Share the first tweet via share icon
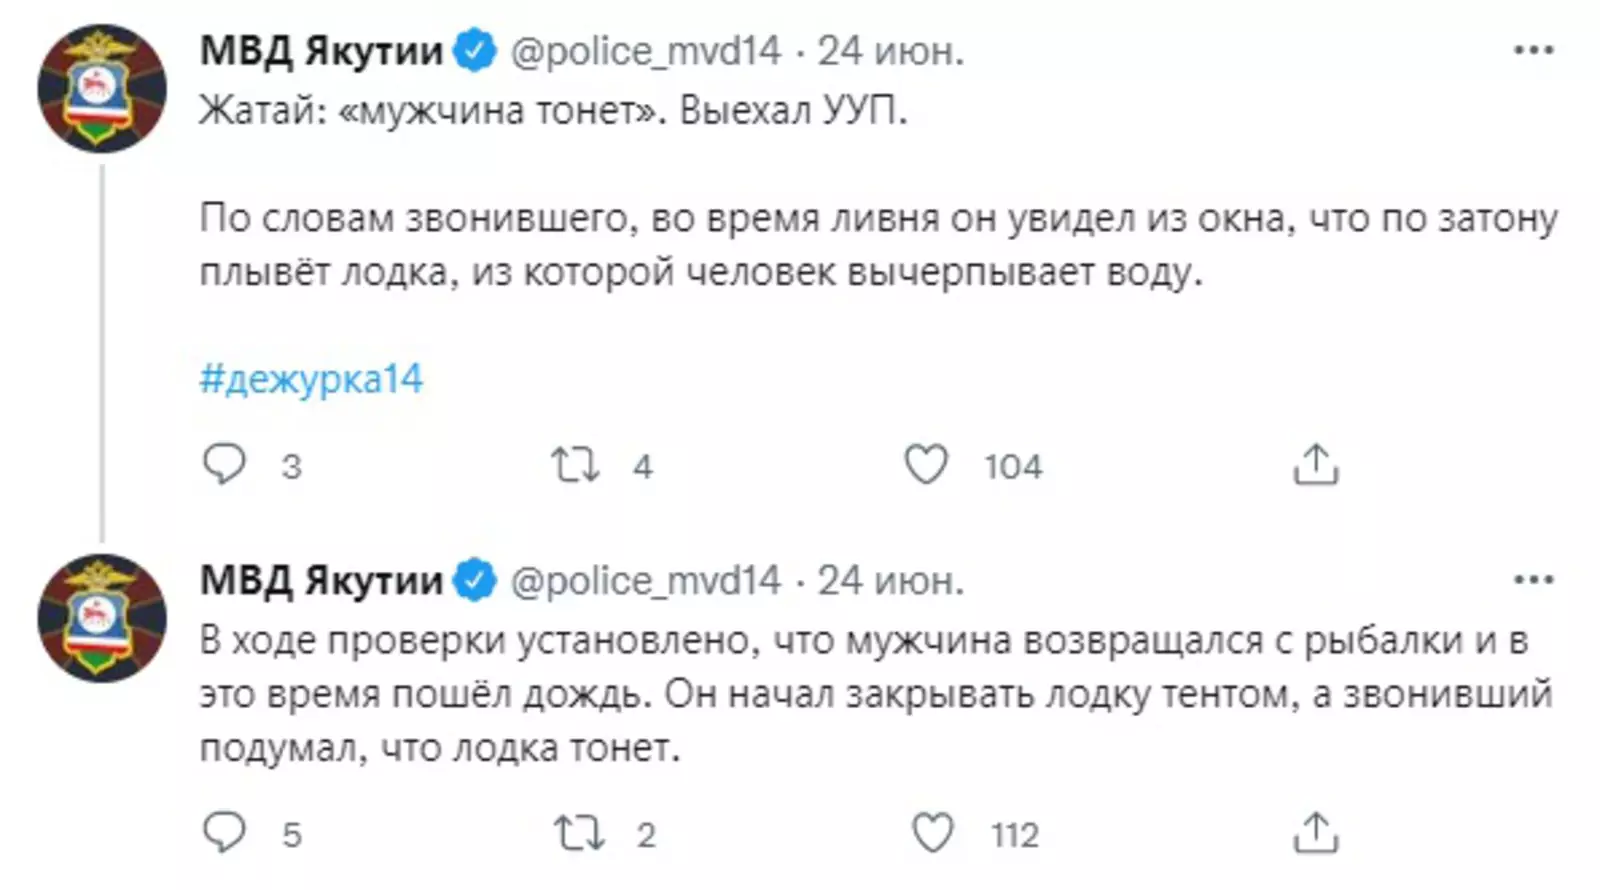 click(x=1315, y=465)
